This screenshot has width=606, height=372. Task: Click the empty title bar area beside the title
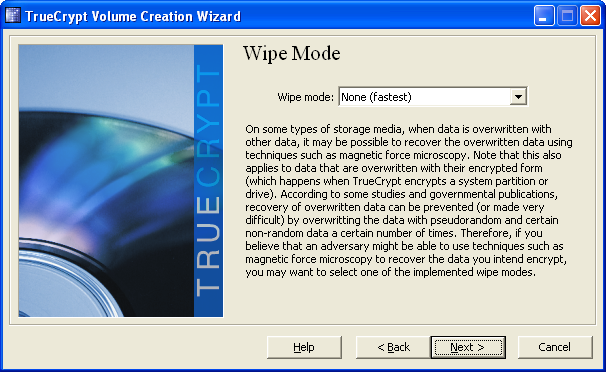[x=386, y=16]
